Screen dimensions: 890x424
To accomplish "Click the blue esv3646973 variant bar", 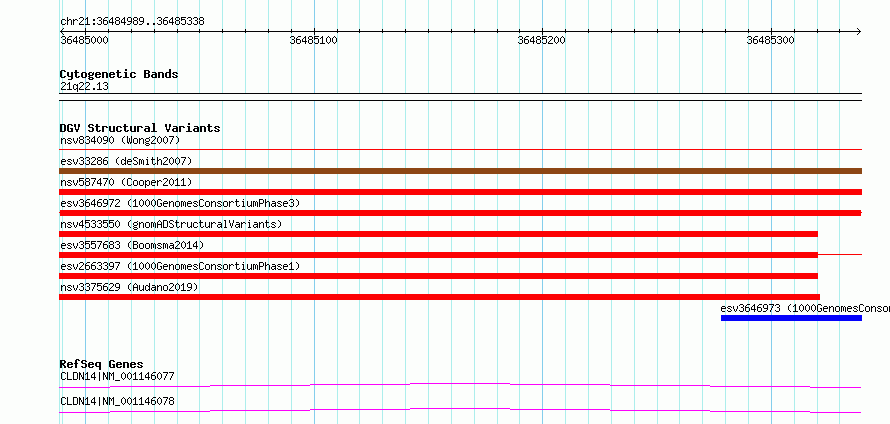I will pyautogui.click(x=791, y=318).
